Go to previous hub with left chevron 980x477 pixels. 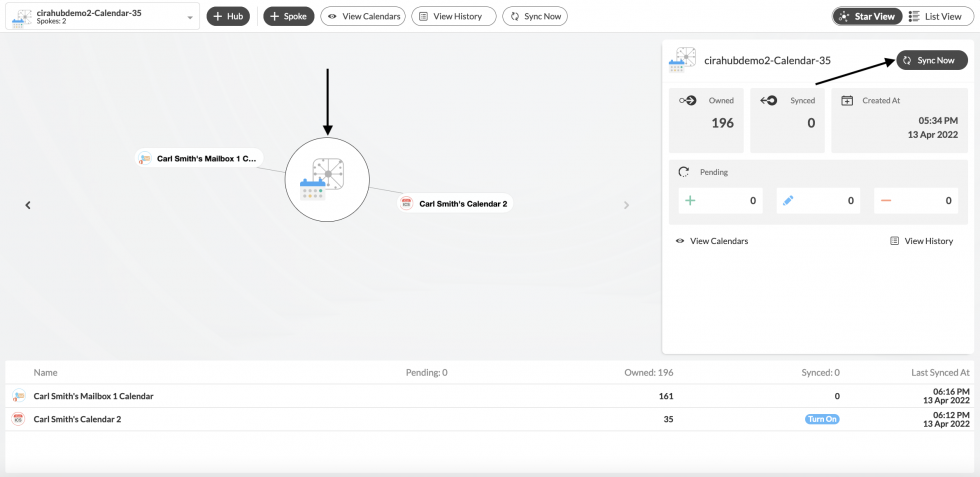pos(28,205)
